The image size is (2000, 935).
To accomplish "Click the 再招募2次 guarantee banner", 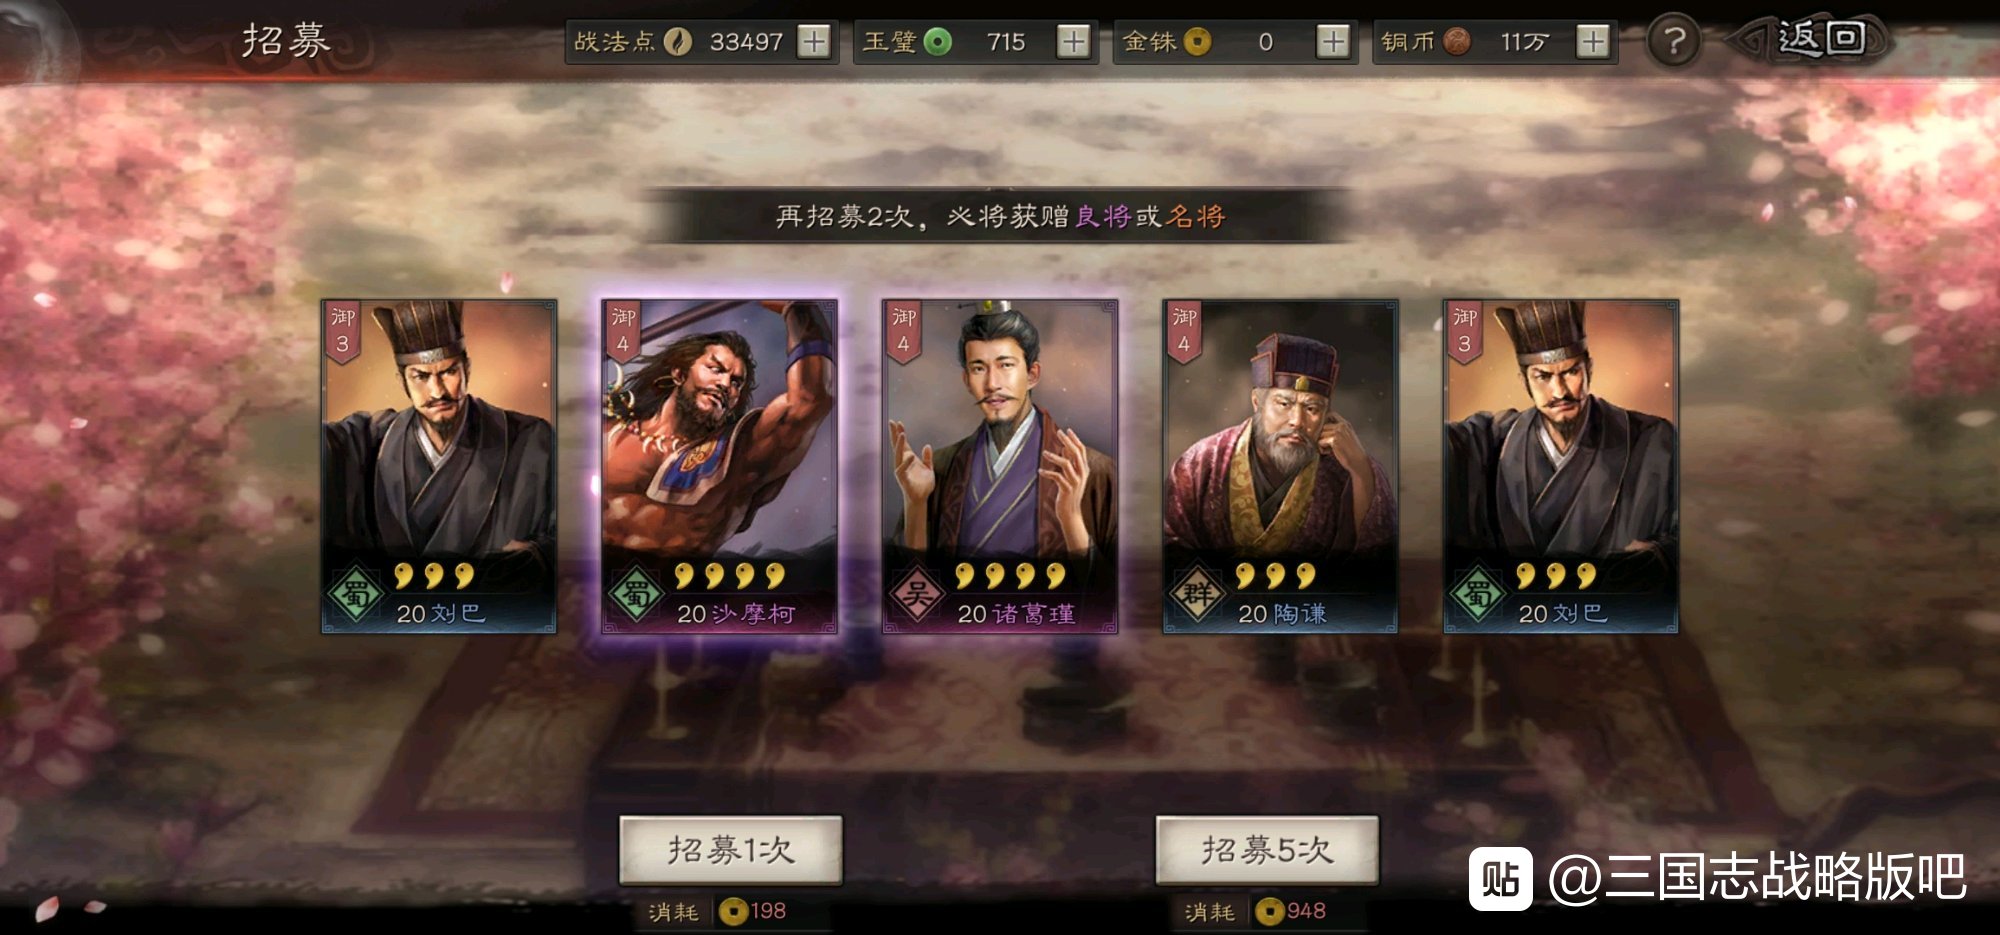I will coord(1000,216).
